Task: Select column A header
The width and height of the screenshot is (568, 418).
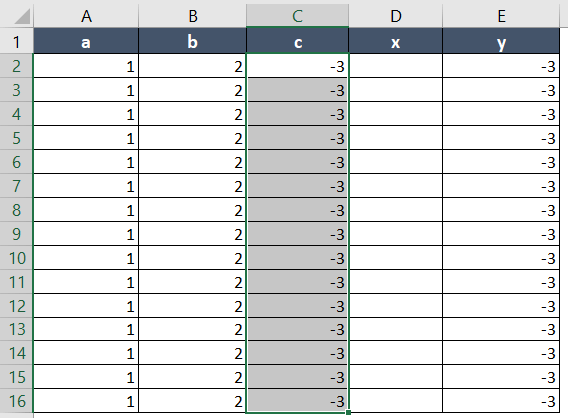Action: click(86, 16)
